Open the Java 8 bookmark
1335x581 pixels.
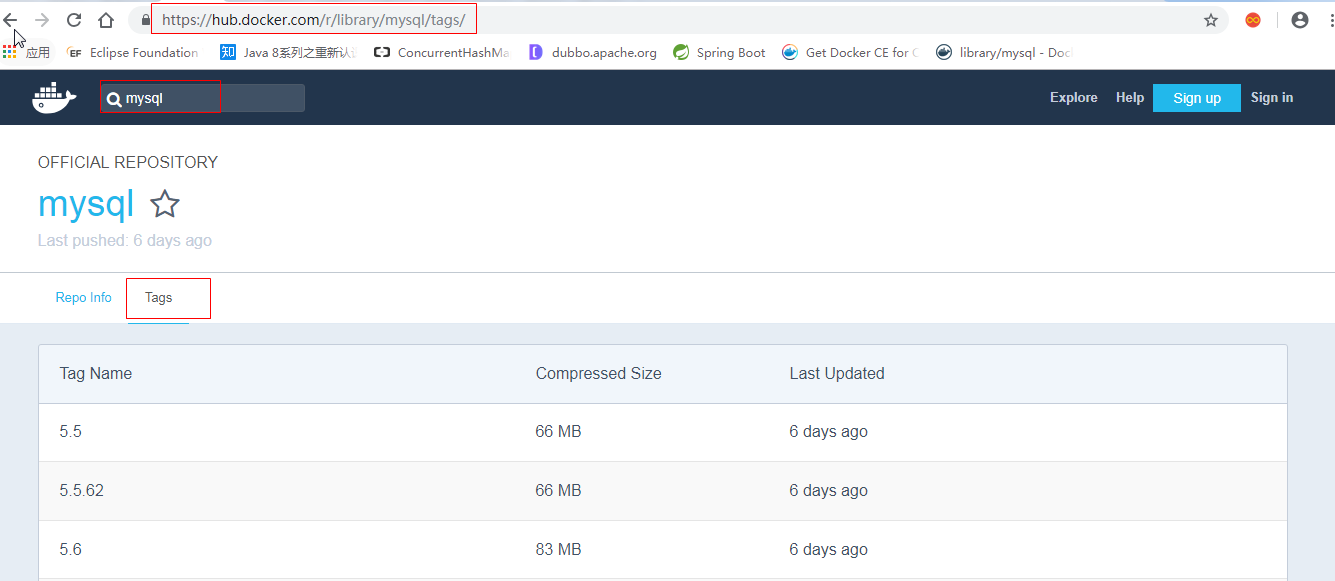pos(288,53)
